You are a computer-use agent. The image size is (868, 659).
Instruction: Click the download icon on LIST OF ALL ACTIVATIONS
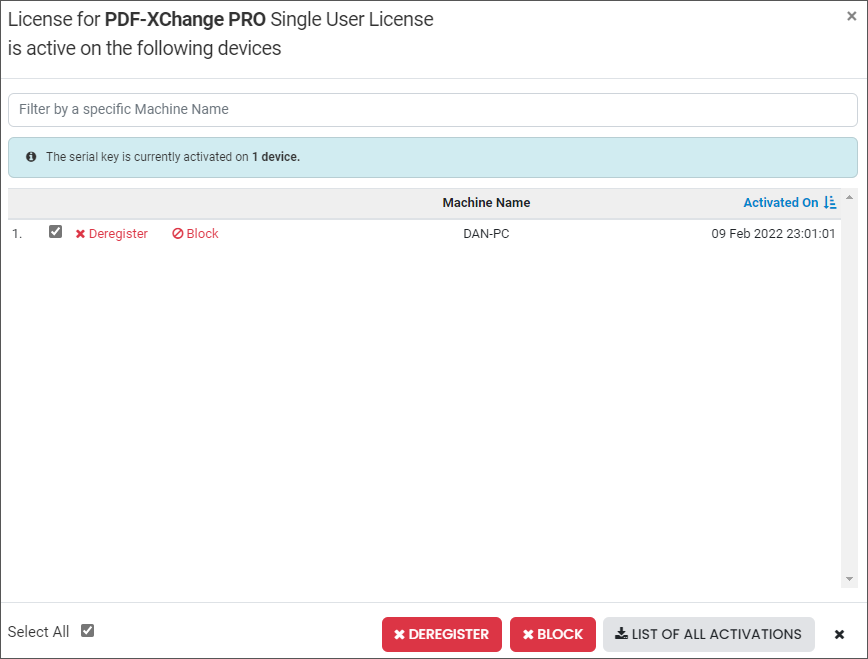pyautogui.click(x=623, y=634)
